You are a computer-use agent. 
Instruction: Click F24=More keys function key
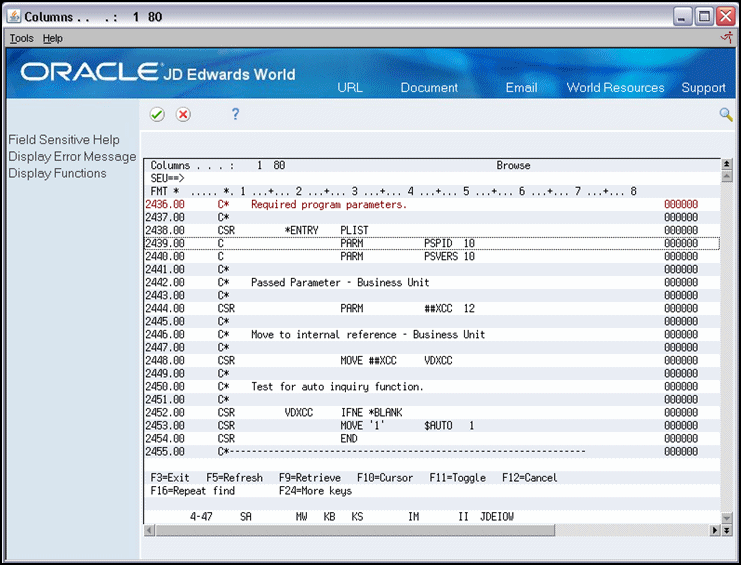[x=315, y=491]
